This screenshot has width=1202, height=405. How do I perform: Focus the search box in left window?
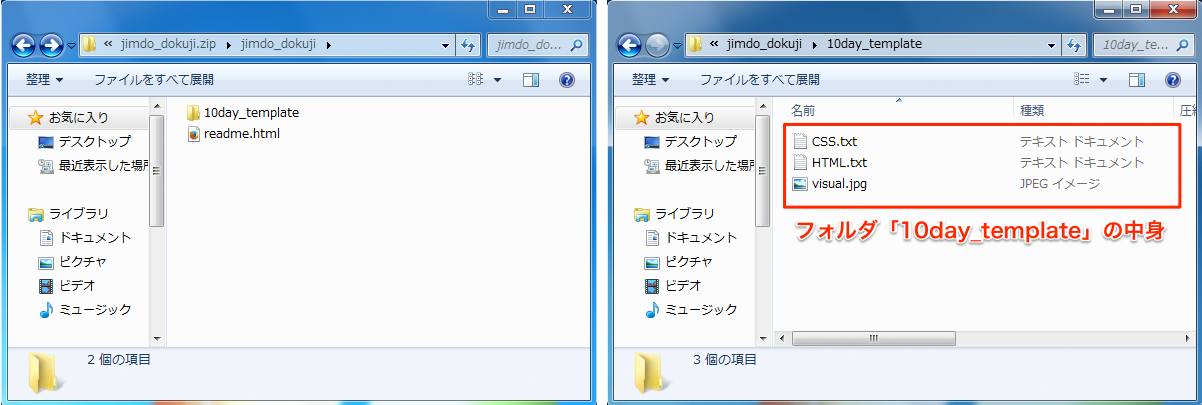pos(538,45)
